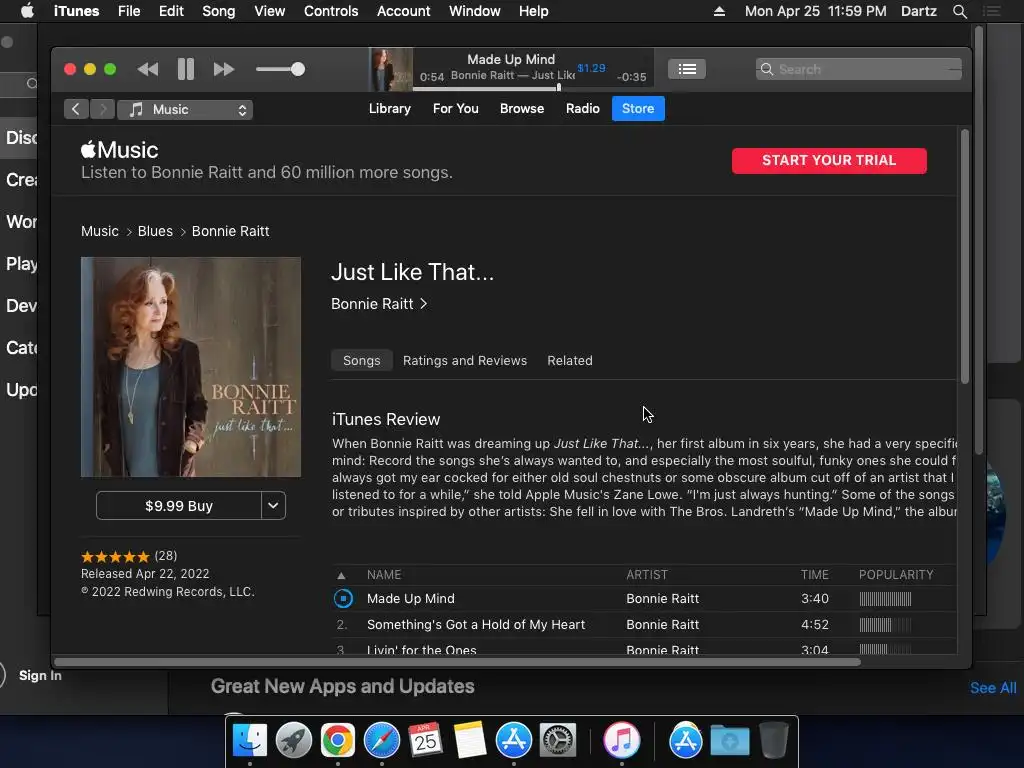The image size is (1024, 768).
Task: Switch to the Browse tab
Action: point(522,108)
